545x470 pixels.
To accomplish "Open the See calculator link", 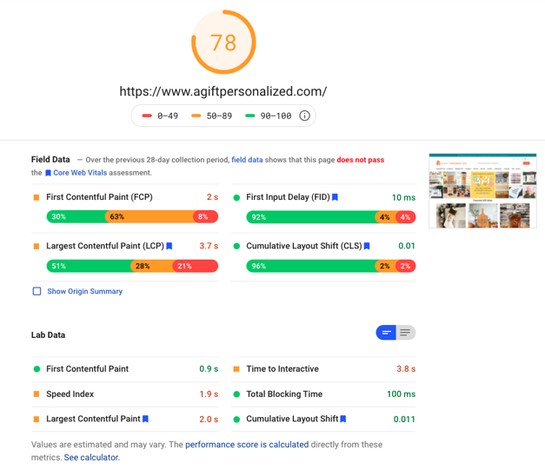I will [x=91, y=457].
